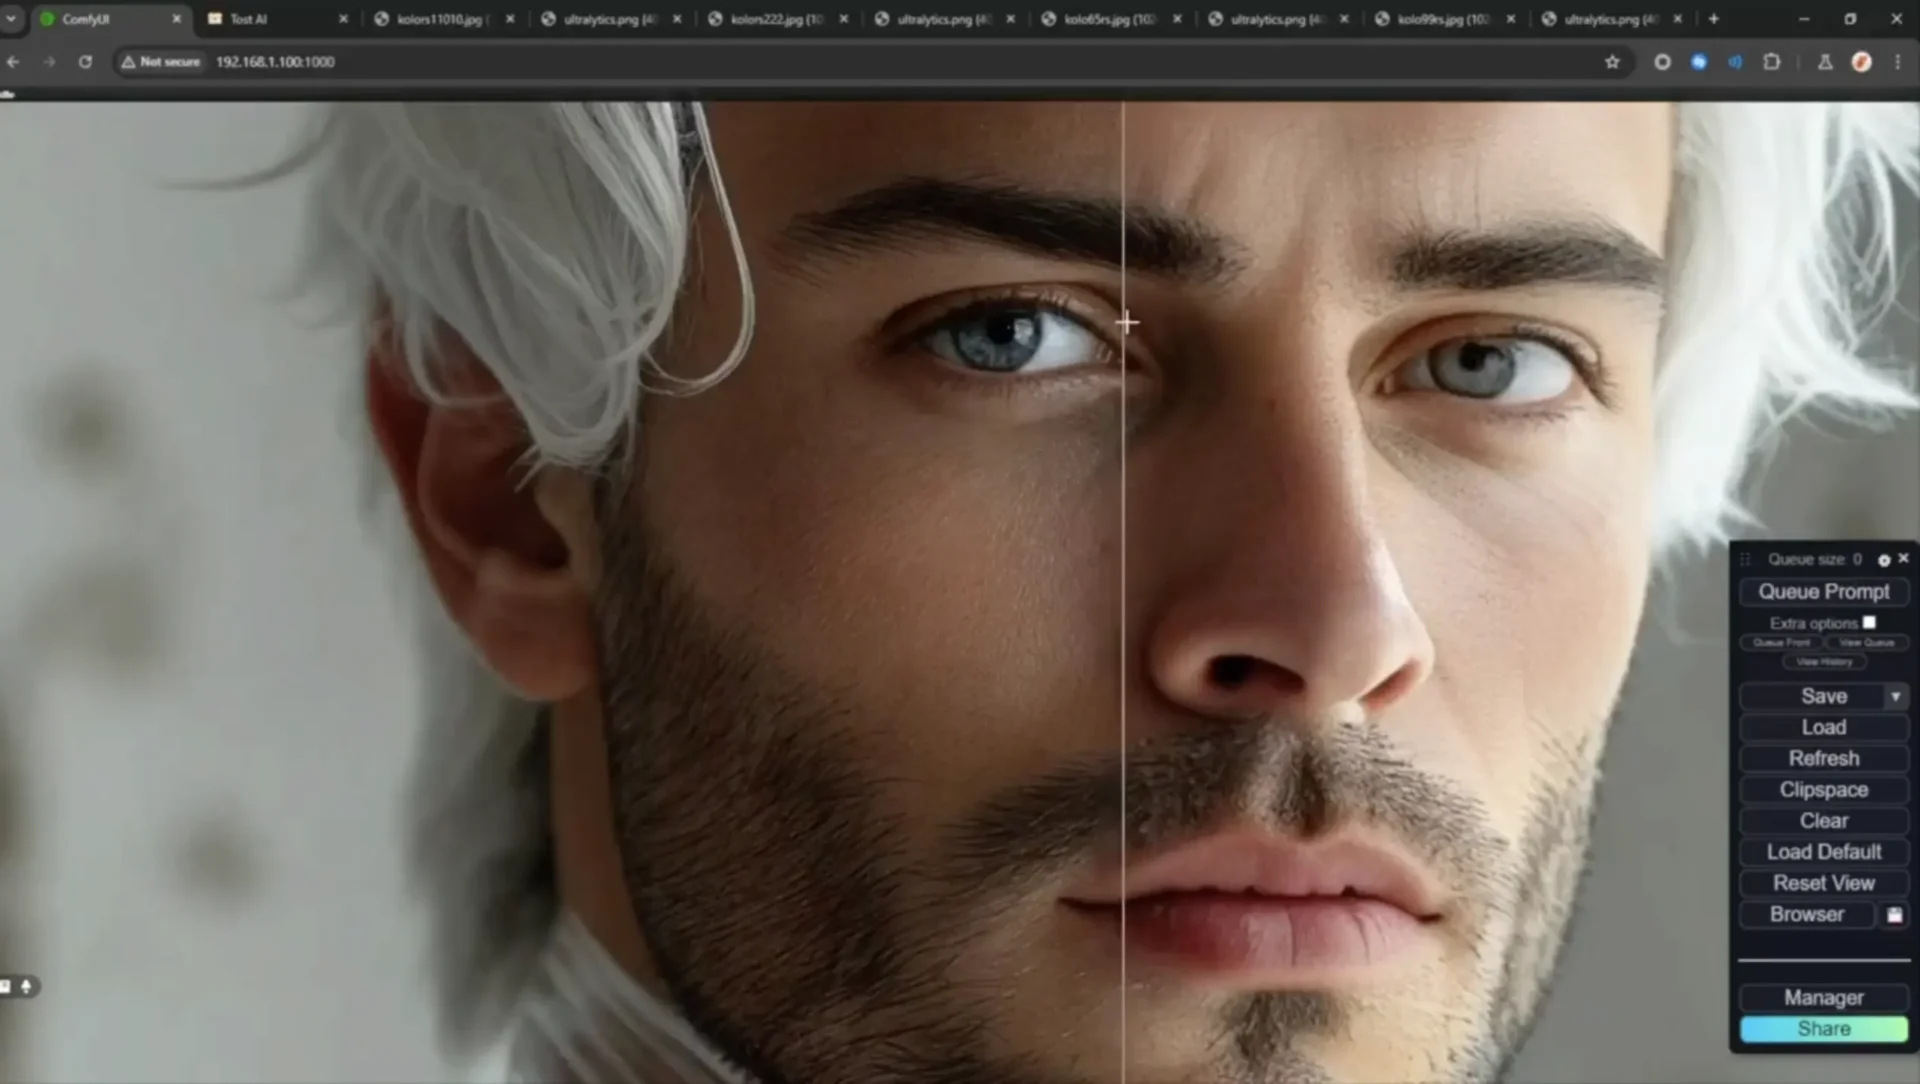
Task: Bookmark page with the star icon
Action: point(1612,62)
